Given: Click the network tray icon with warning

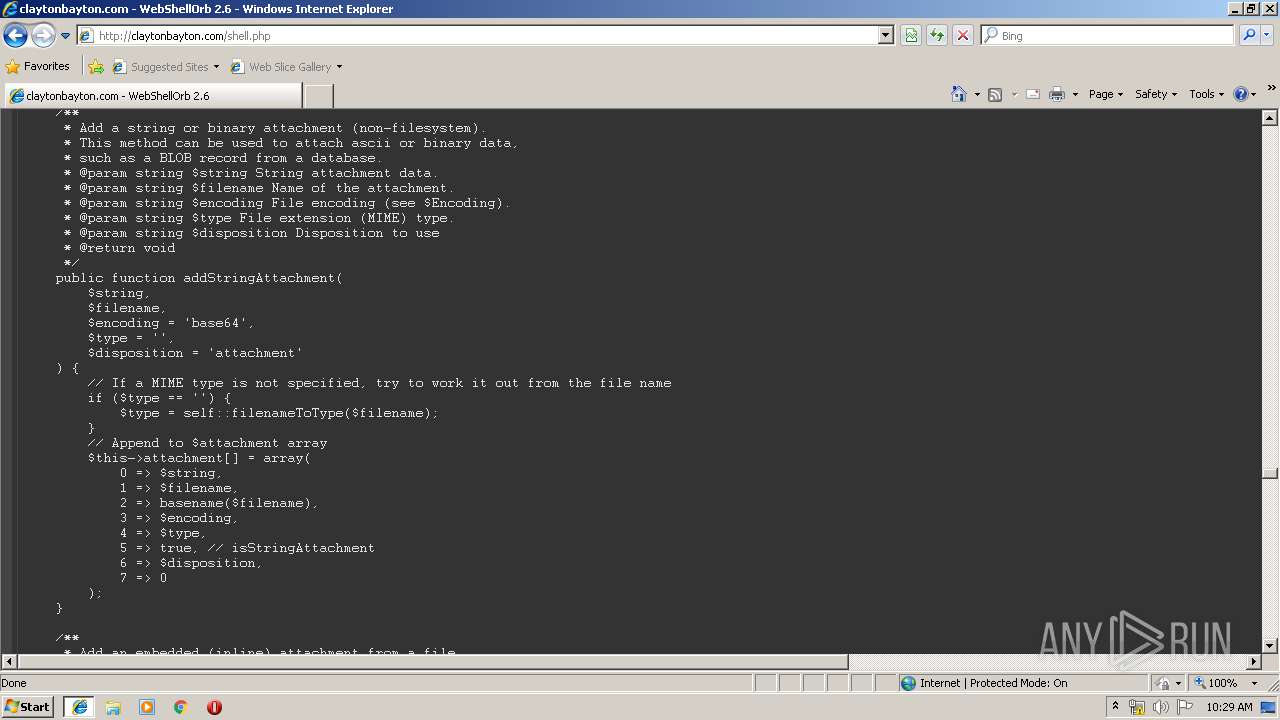Looking at the screenshot, I should [x=1137, y=707].
